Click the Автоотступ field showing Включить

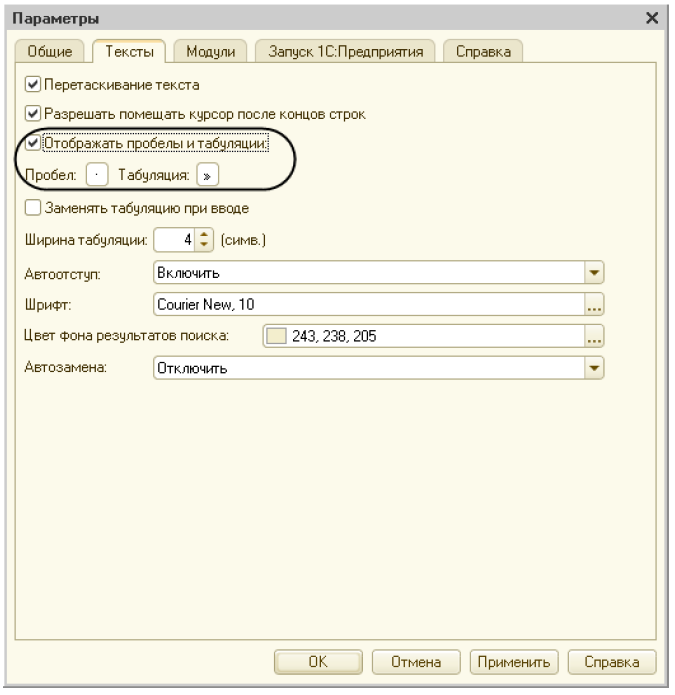pos(369,272)
